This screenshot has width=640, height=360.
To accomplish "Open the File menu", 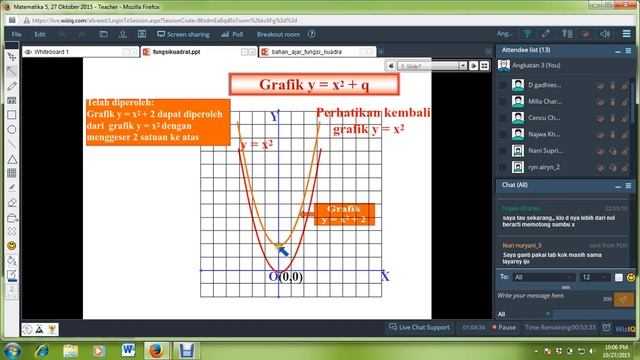I will (x=16, y=34).
